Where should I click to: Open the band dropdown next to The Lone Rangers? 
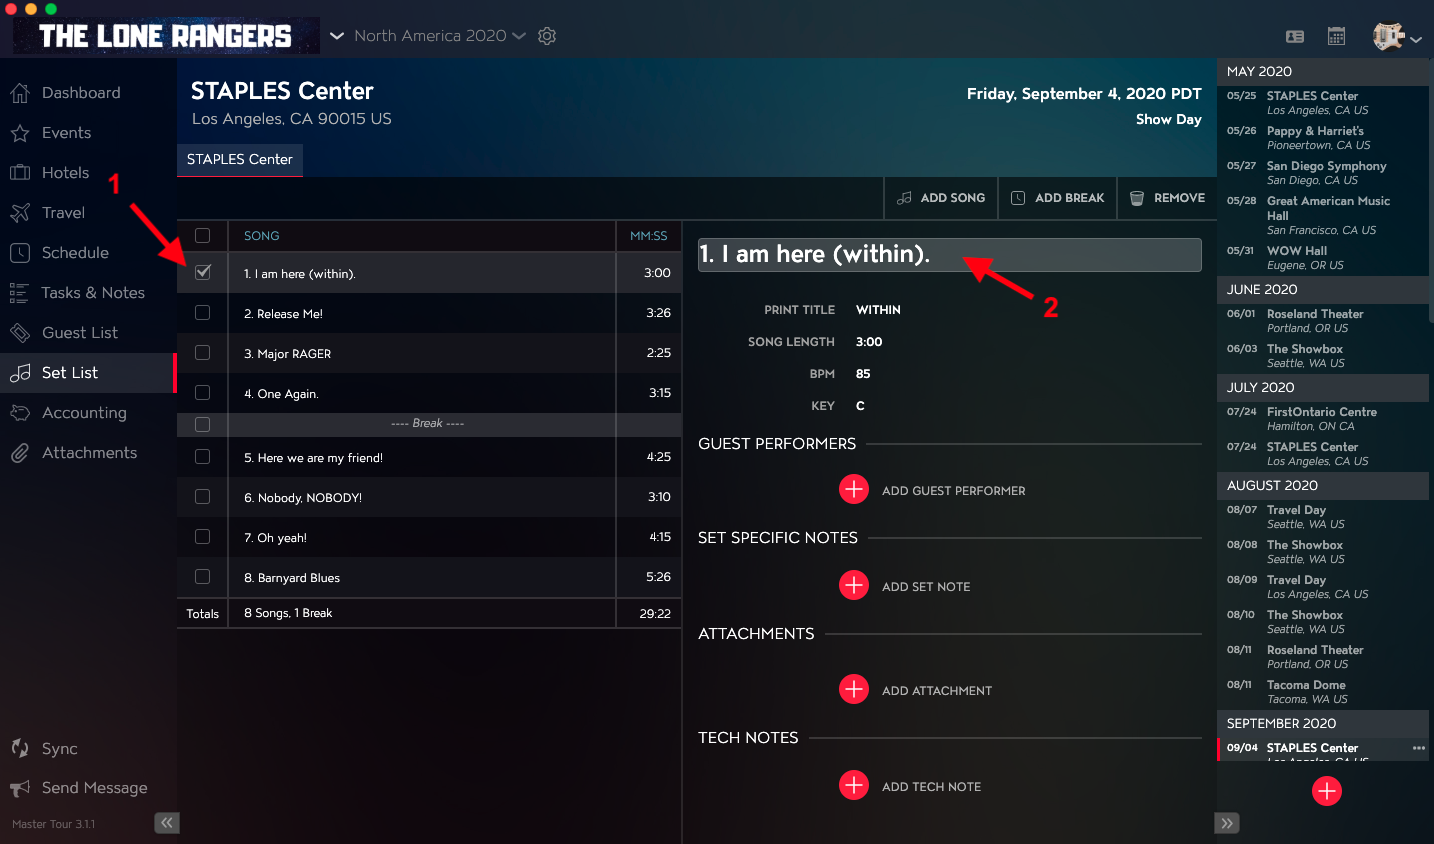coord(337,36)
